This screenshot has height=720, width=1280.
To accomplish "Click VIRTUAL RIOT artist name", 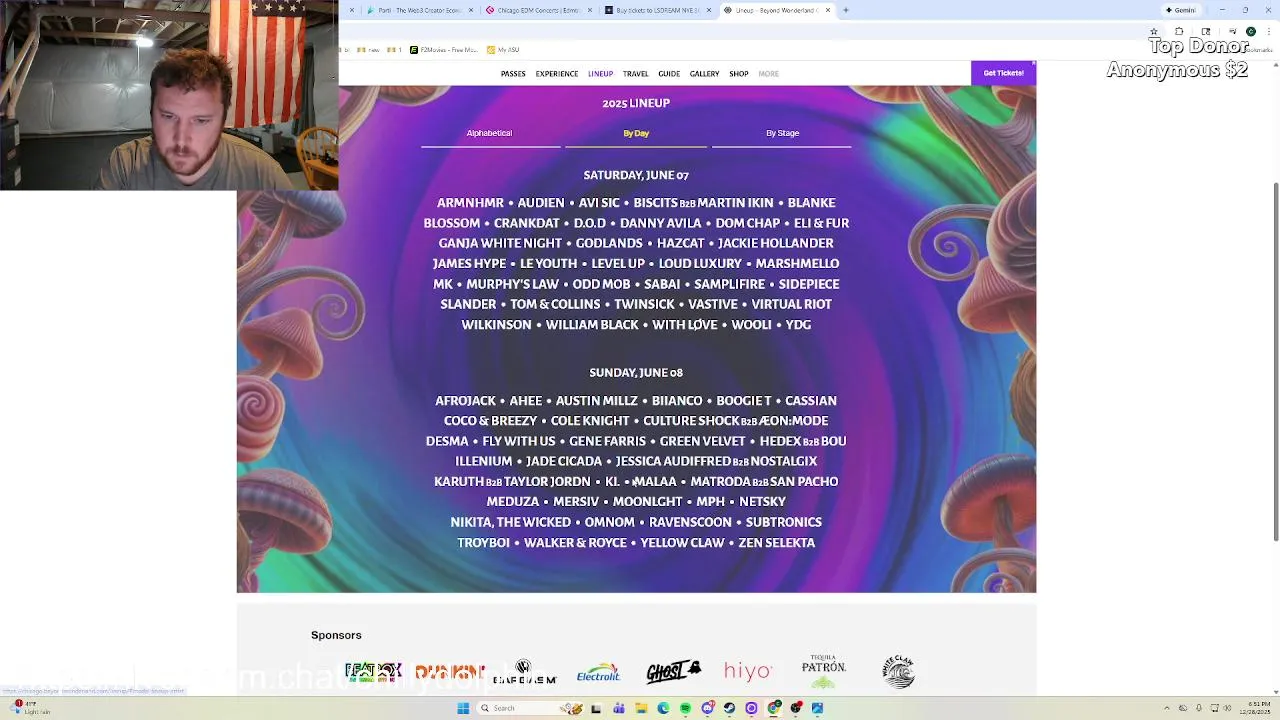I will 791,304.
